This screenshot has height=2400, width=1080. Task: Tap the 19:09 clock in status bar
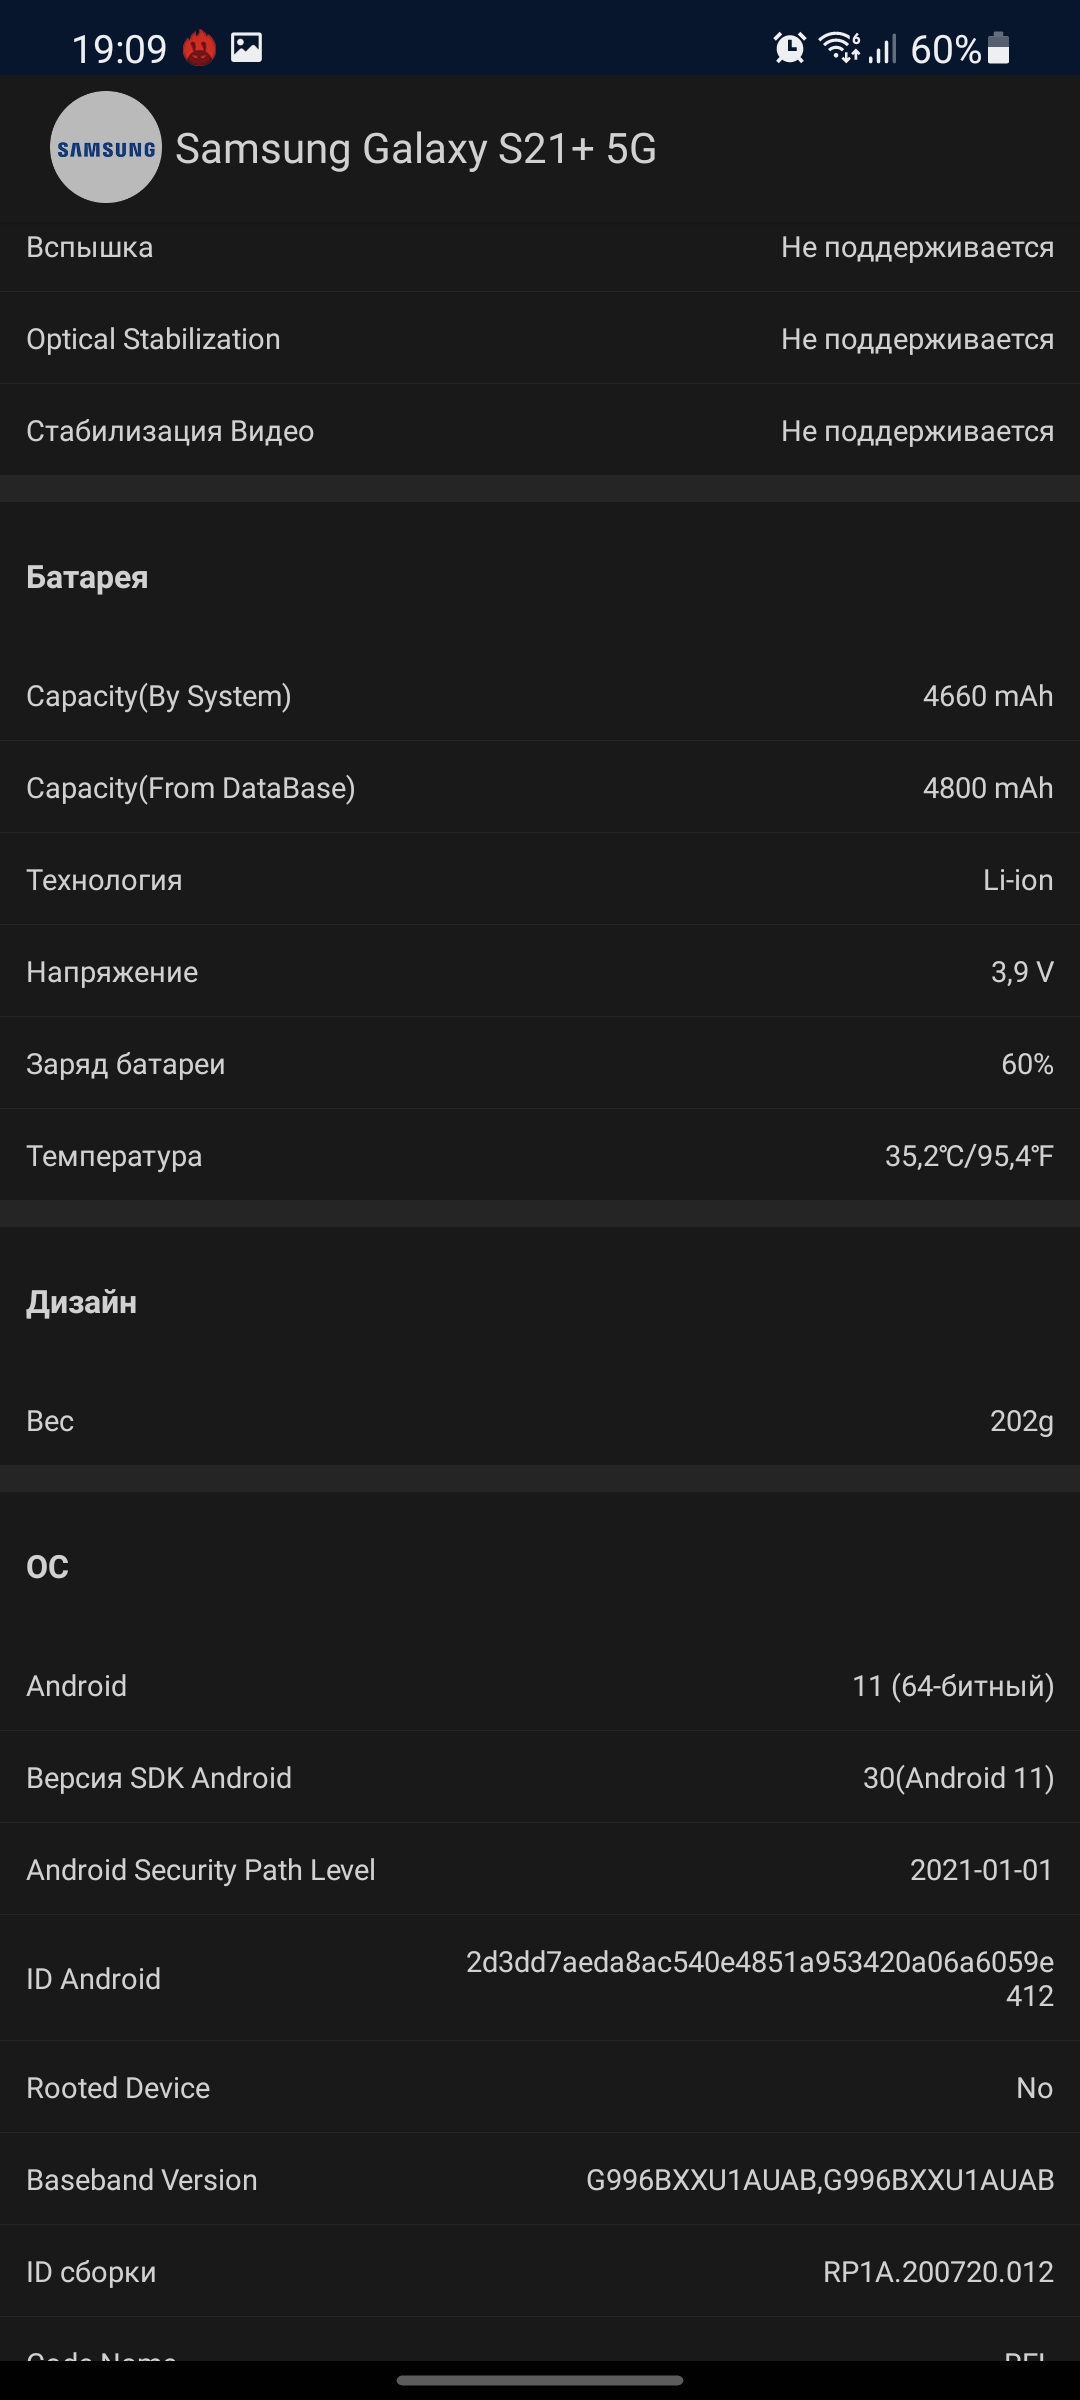(x=119, y=49)
